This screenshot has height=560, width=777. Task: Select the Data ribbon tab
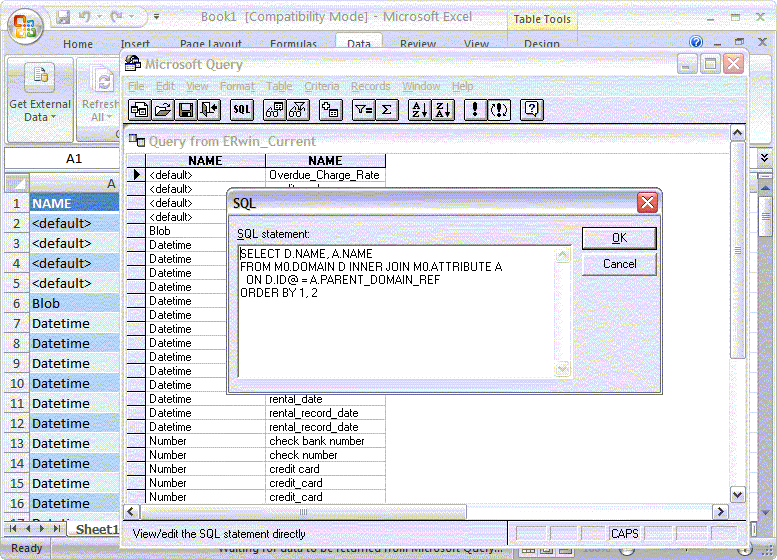[359, 44]
